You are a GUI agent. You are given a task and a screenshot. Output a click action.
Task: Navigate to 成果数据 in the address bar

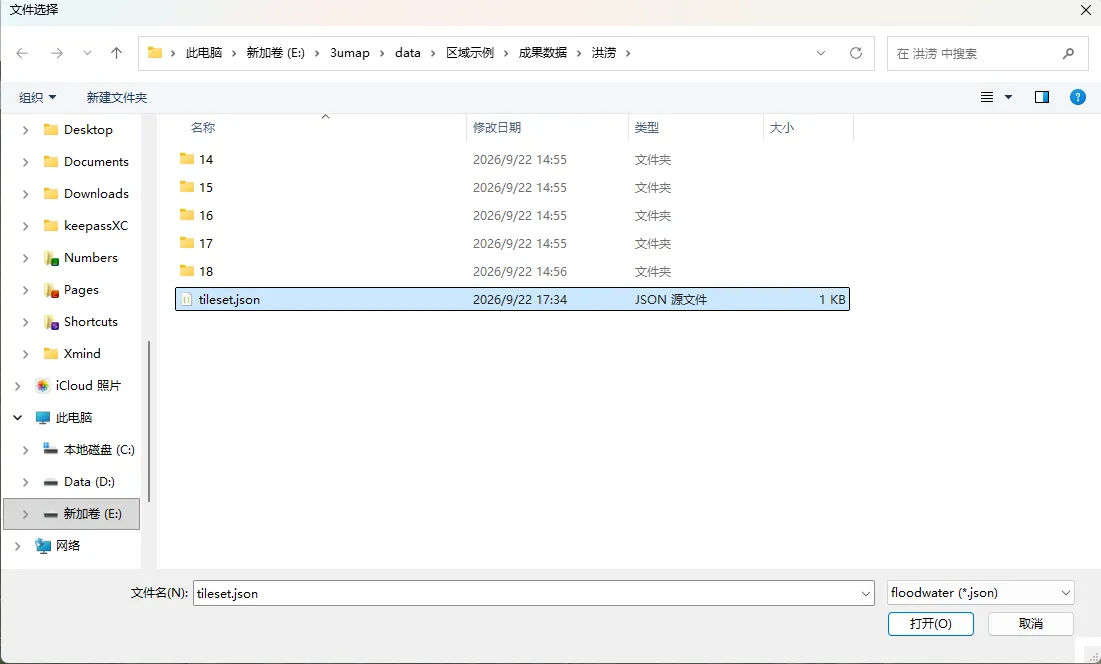click(543, 53)
